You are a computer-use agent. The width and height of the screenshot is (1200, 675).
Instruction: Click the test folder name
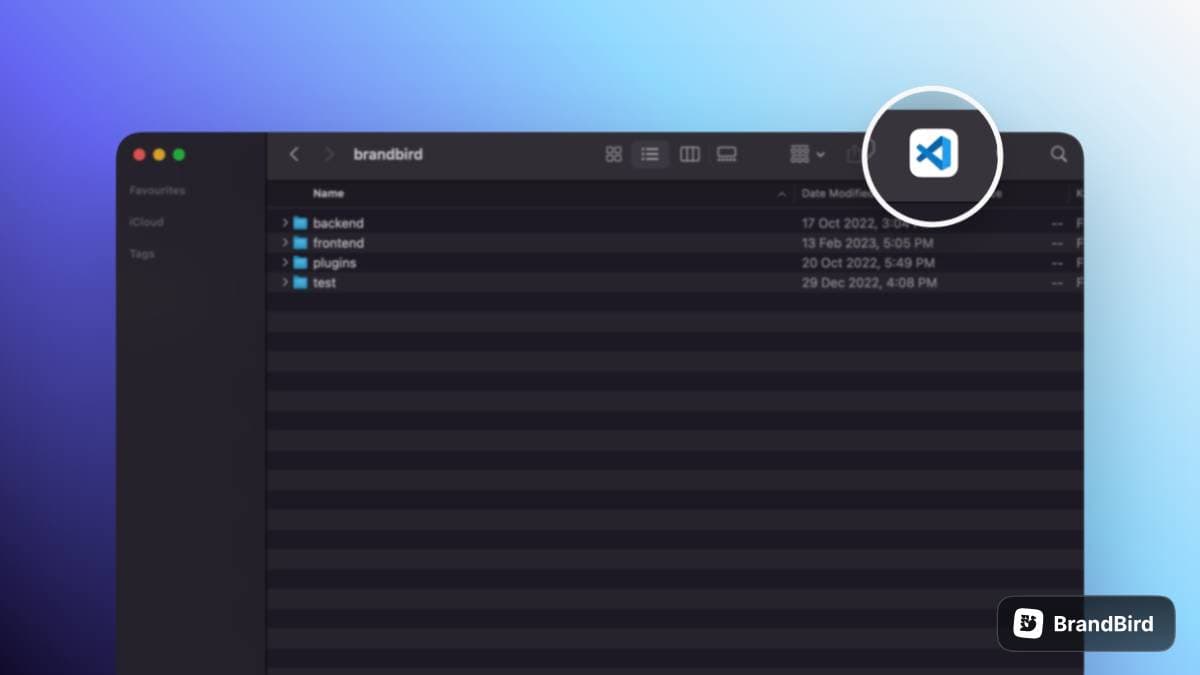pyautogui.click(x=324, y=283)
